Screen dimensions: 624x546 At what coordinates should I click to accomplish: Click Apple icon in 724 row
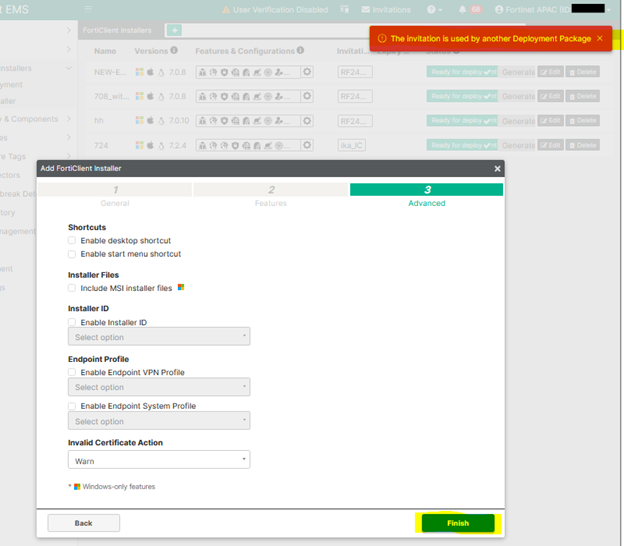click(150, 145)
